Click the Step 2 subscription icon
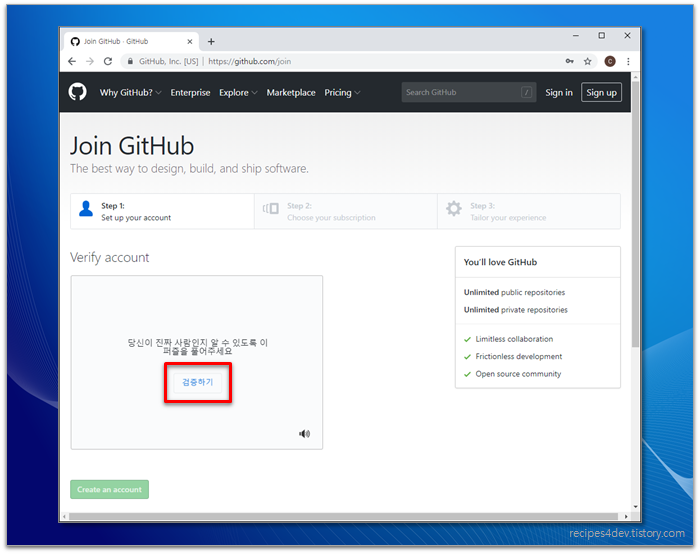 click(271, 209)
